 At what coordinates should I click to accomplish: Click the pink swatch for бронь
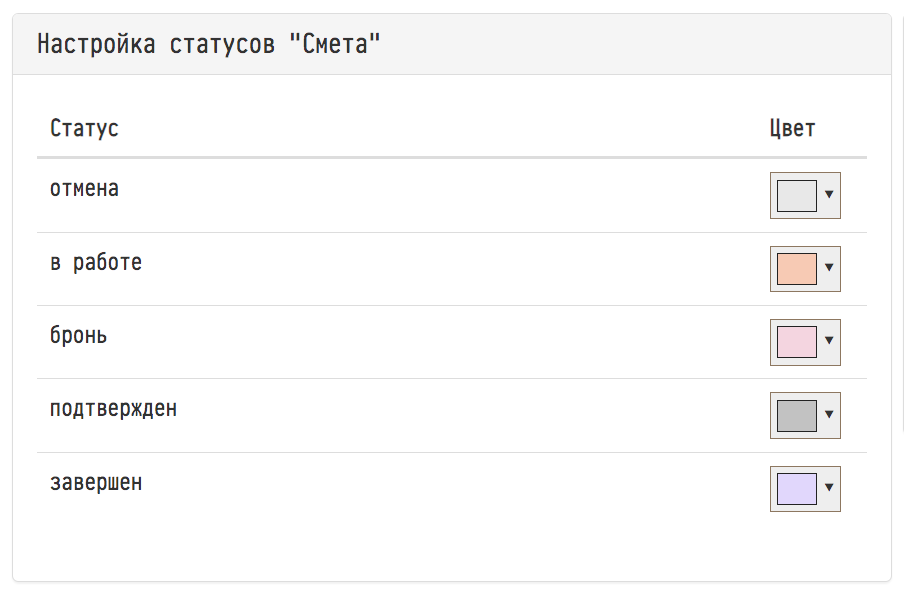(796, 342)
